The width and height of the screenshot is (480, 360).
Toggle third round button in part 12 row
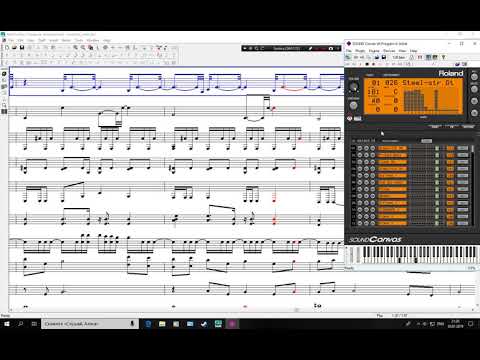[373, 223]
